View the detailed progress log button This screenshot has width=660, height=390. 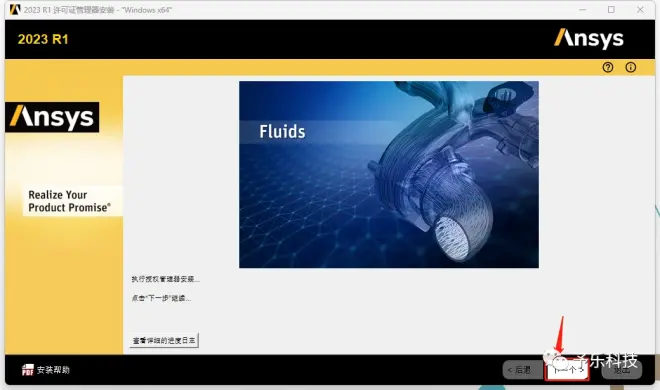[164, 340]
